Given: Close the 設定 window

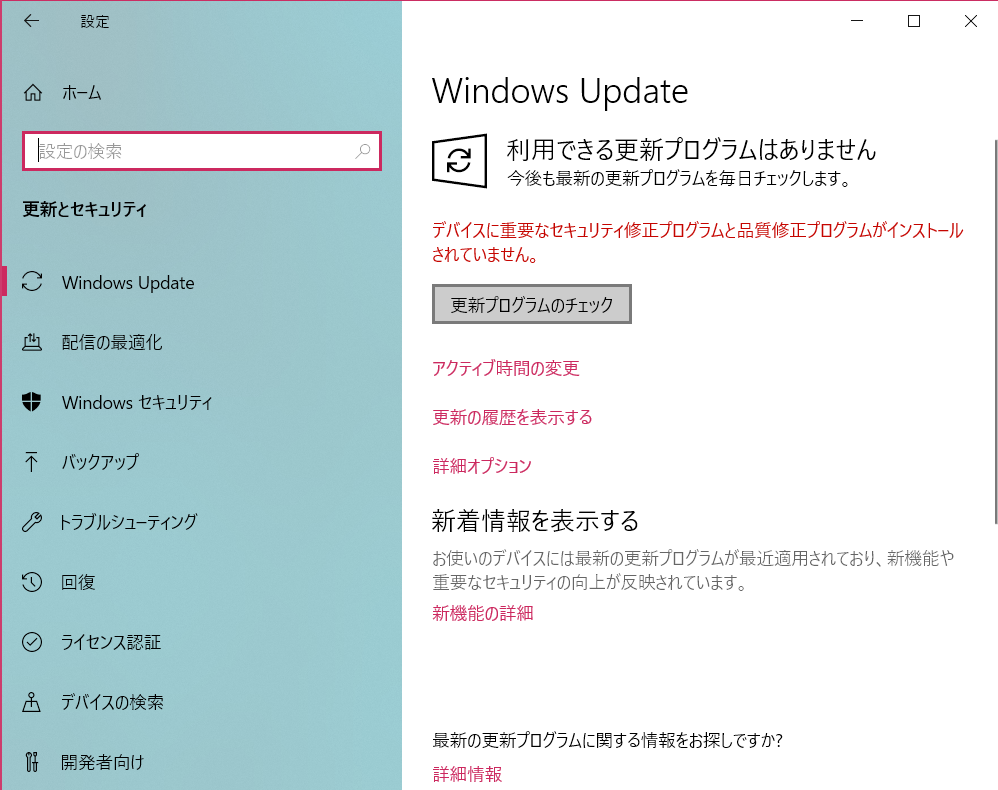Looking at the screenshot, I should pyautogui.click(x=970, y=21).
